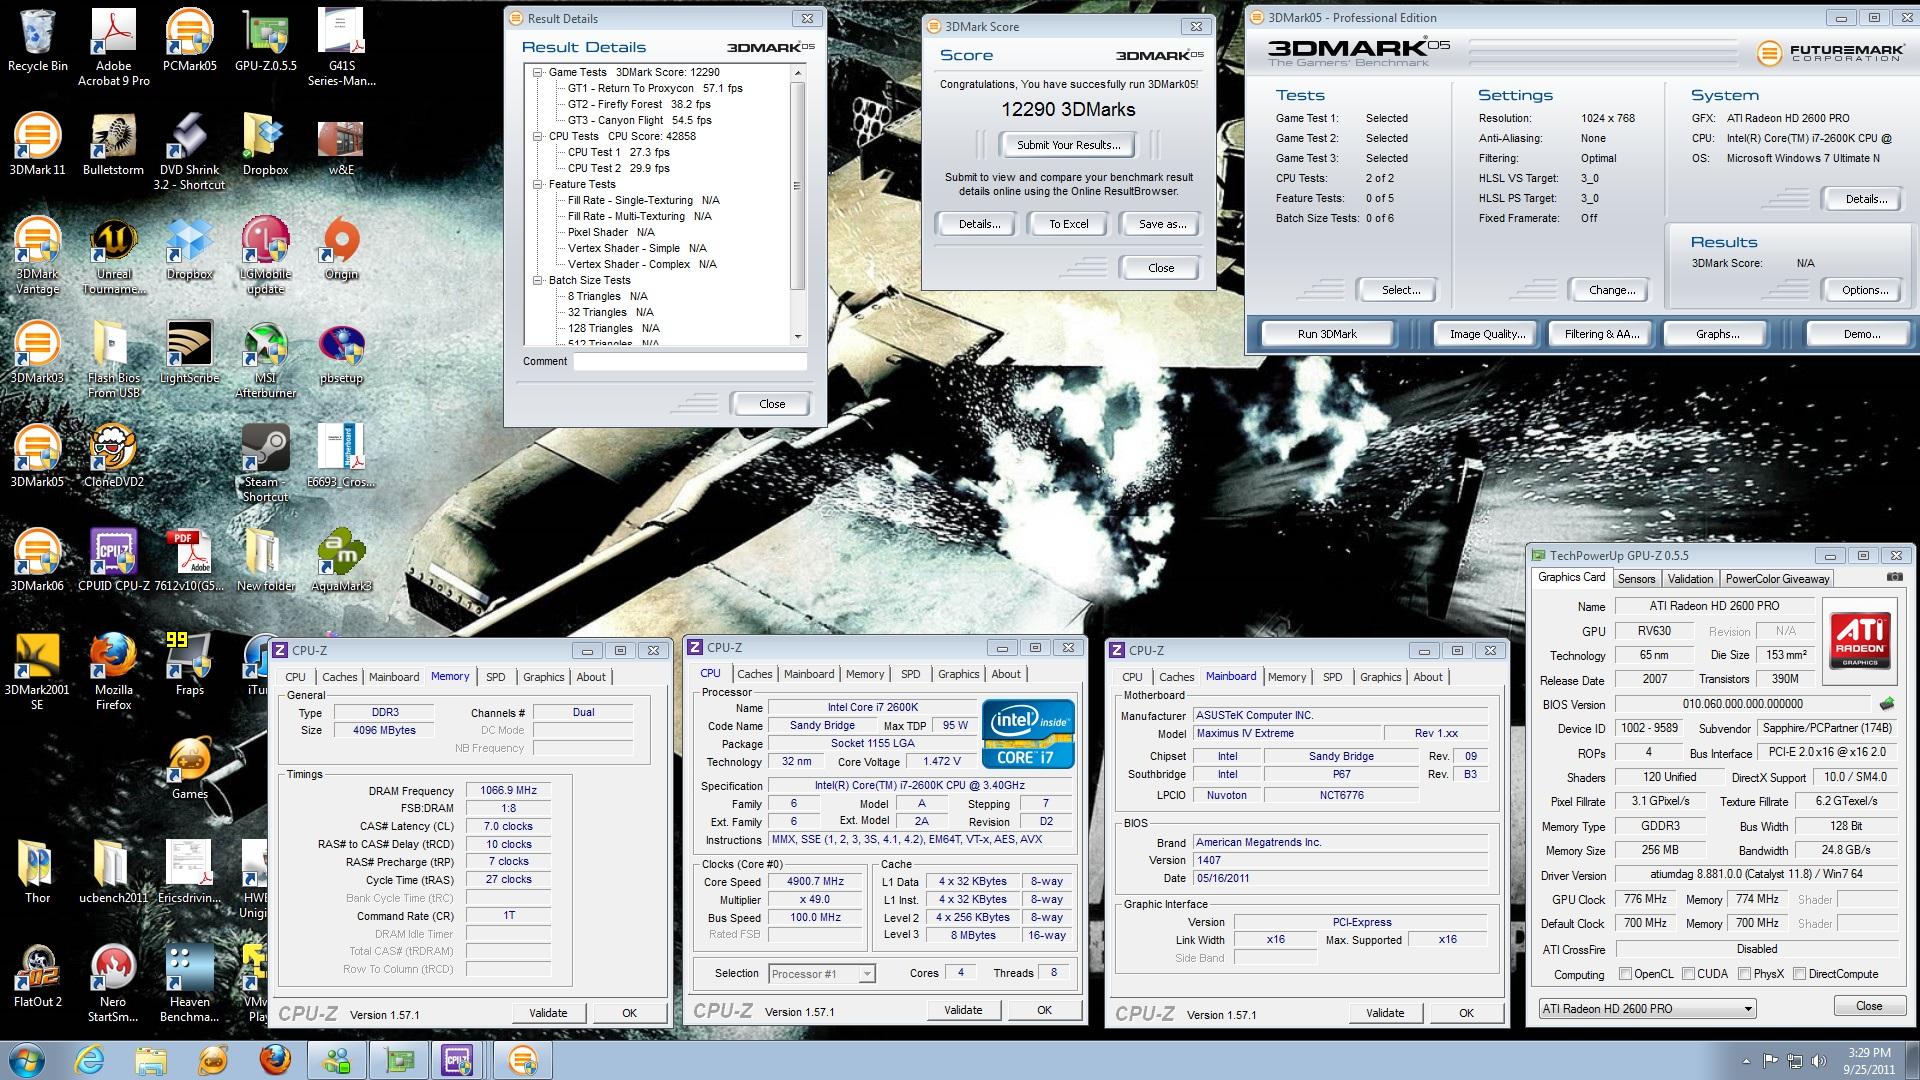Click the taskbar clock showing 3:29 PM
The width and height of the screenshot is (1920, 1080).
pos(1867,1060)
